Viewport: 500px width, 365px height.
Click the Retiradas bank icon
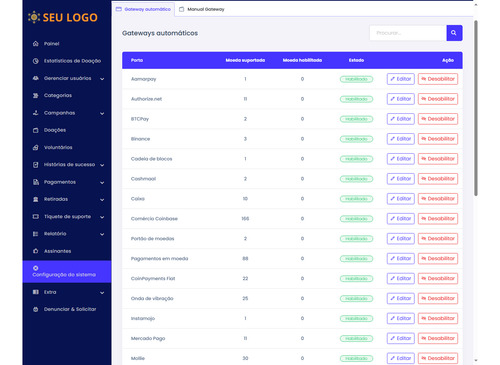pos(36,199)
